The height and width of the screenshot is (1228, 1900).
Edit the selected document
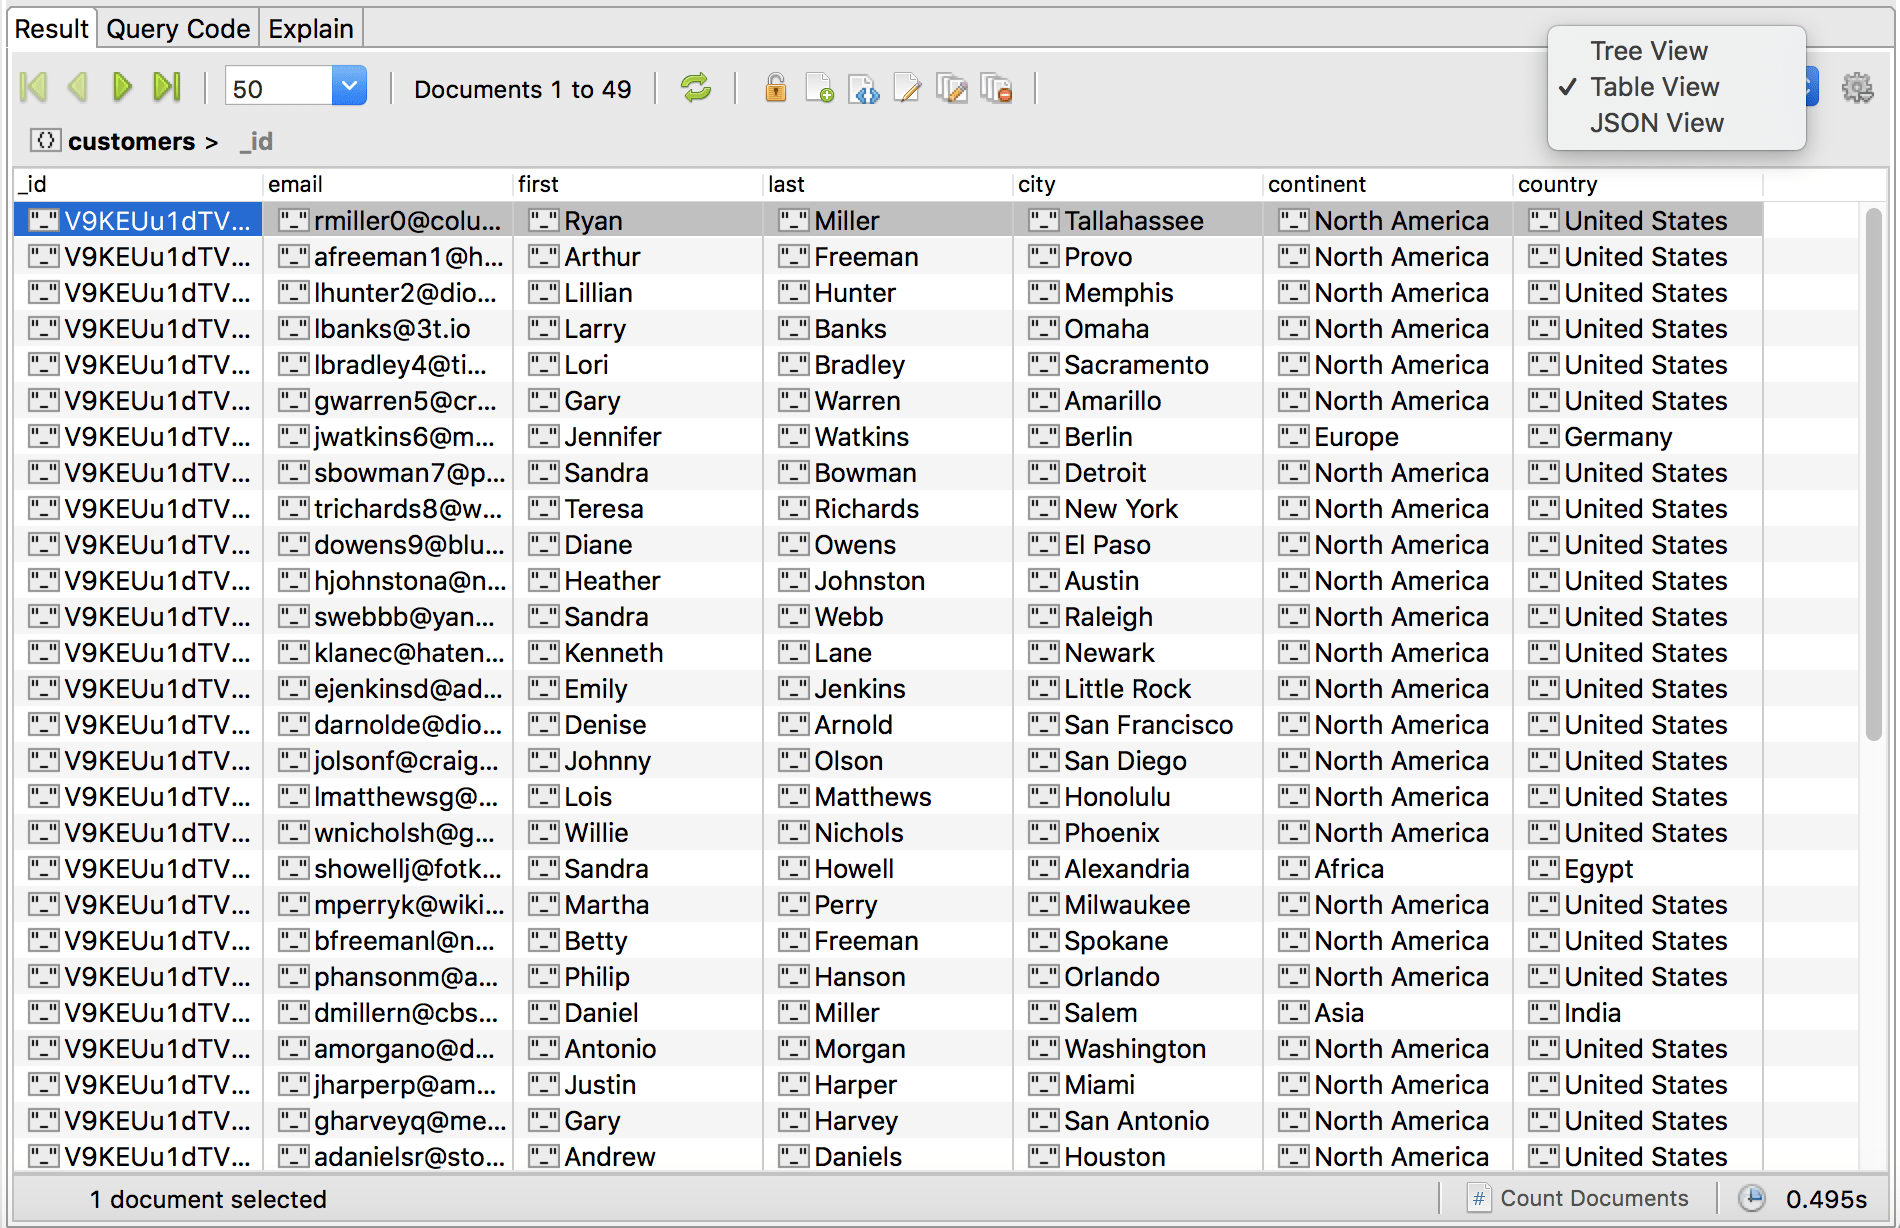point(908,88)
